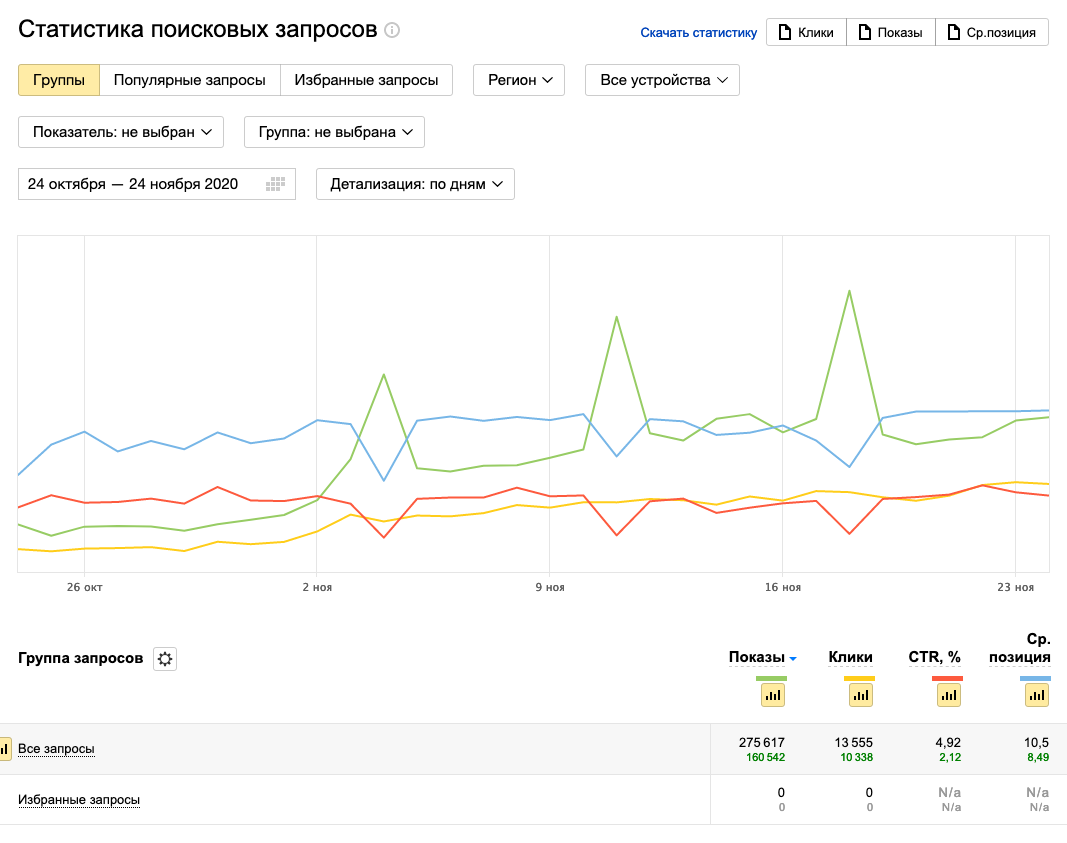The image size is (1067, 843).
Task: Toggle the Клики chart line icon
Action: tap(861, 695)
